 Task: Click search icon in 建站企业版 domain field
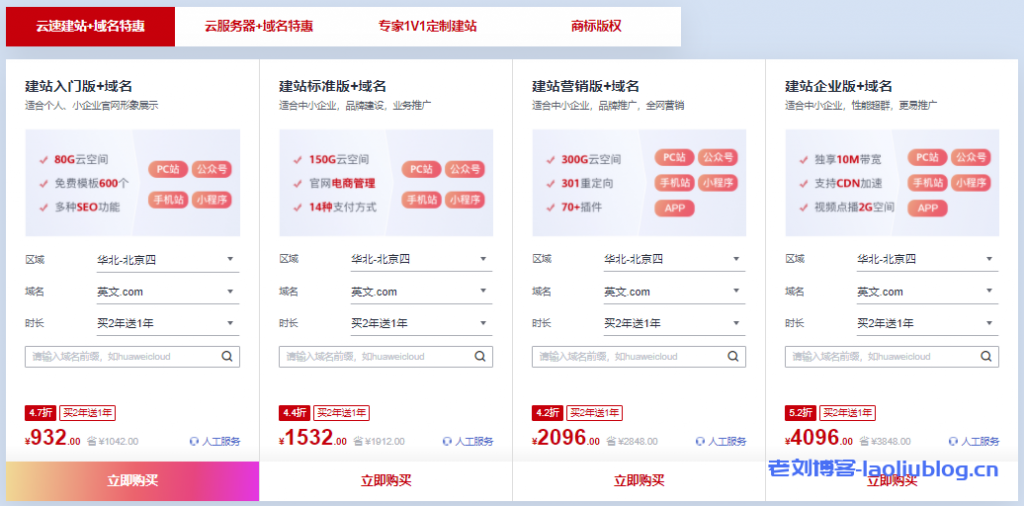tap(987, 356)
